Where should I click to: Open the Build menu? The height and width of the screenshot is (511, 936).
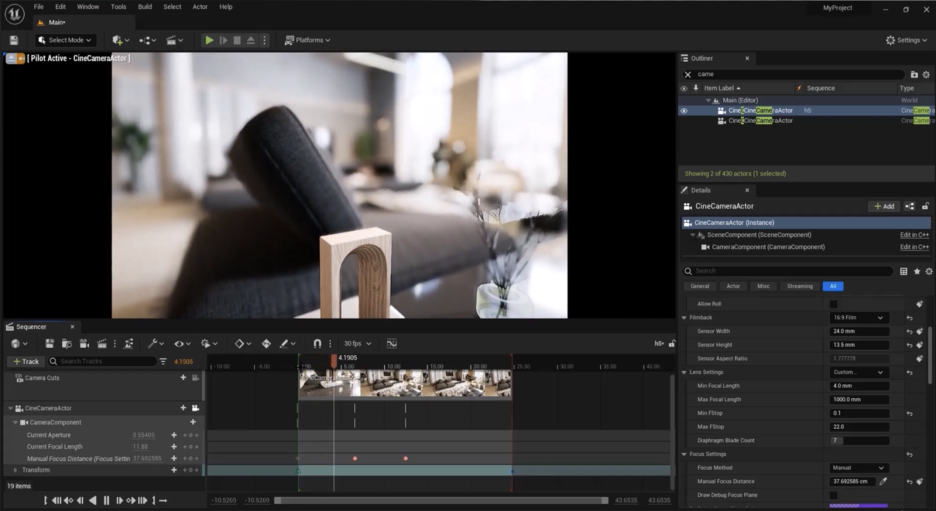point(145,7)
